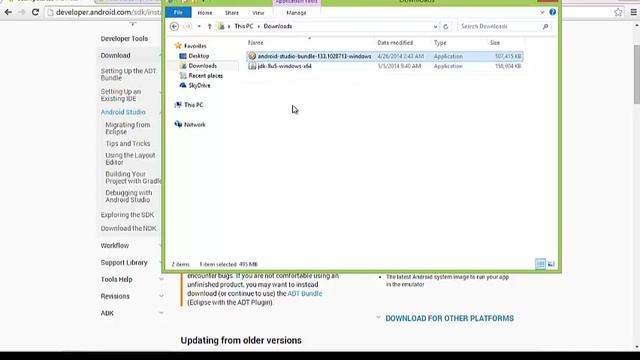
Task: Open Android Studio link in web sidebar
Action: [x=123, y=112]
